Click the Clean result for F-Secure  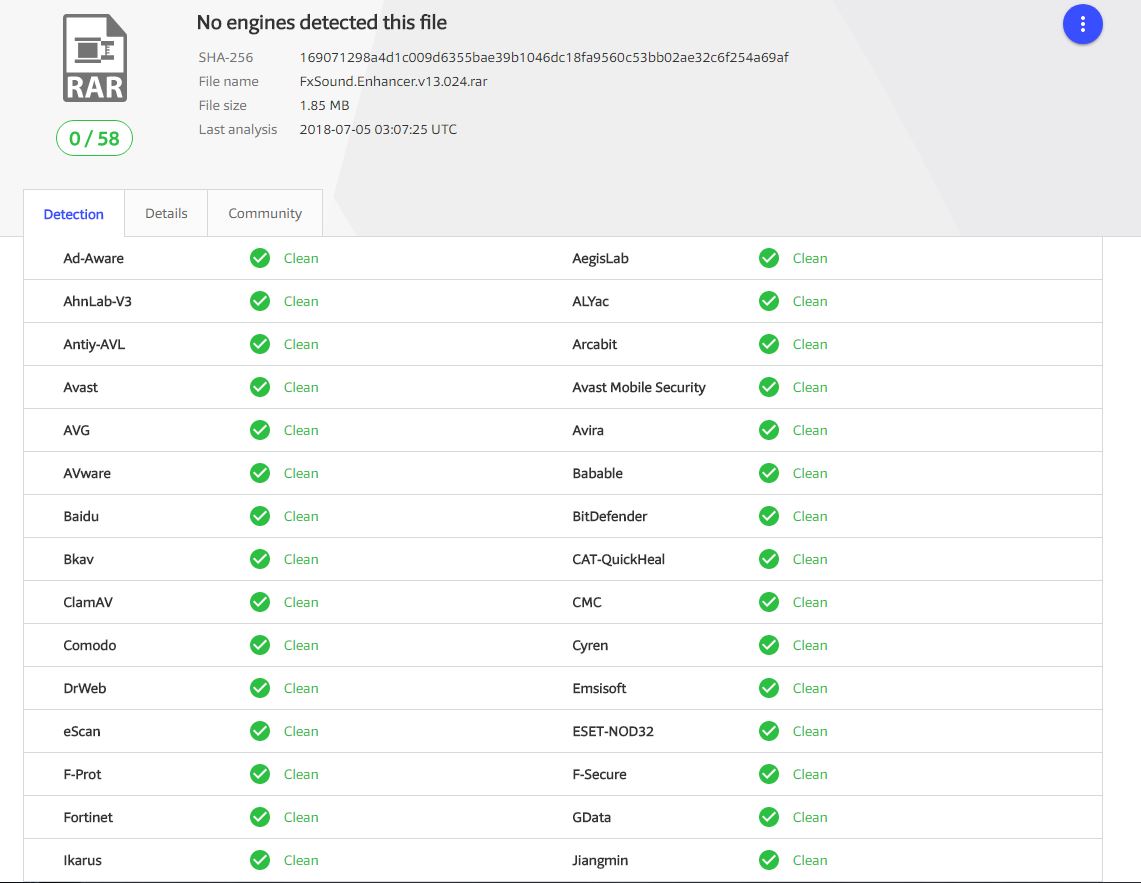click(x=810, y=774)
